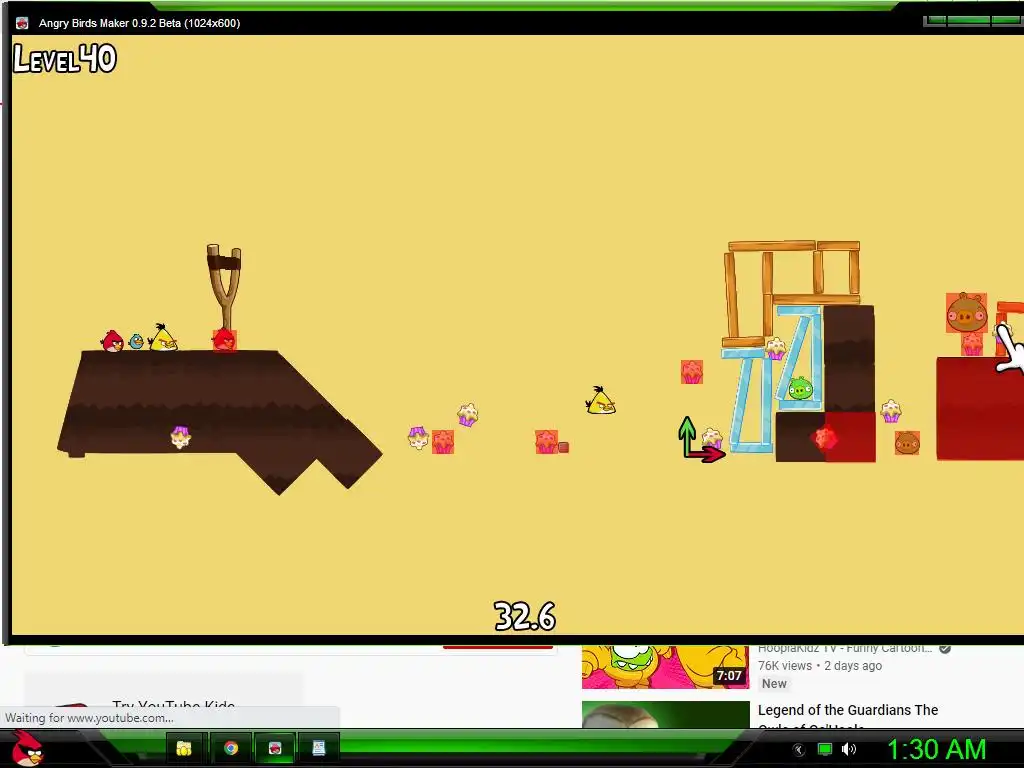Viewport: 1024px width, 768px height.
Task: Select the cupcake next to the move gizmo arrows
Action: 712,437
